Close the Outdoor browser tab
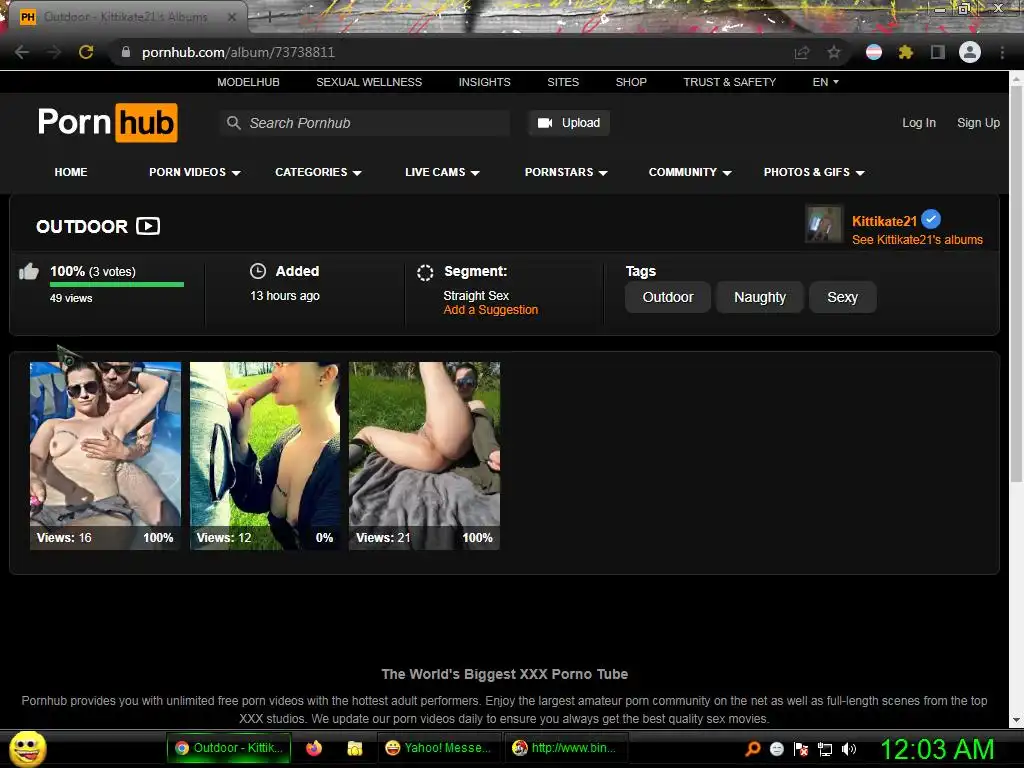This screenshot has width=1024, height=768. [232, 18]
